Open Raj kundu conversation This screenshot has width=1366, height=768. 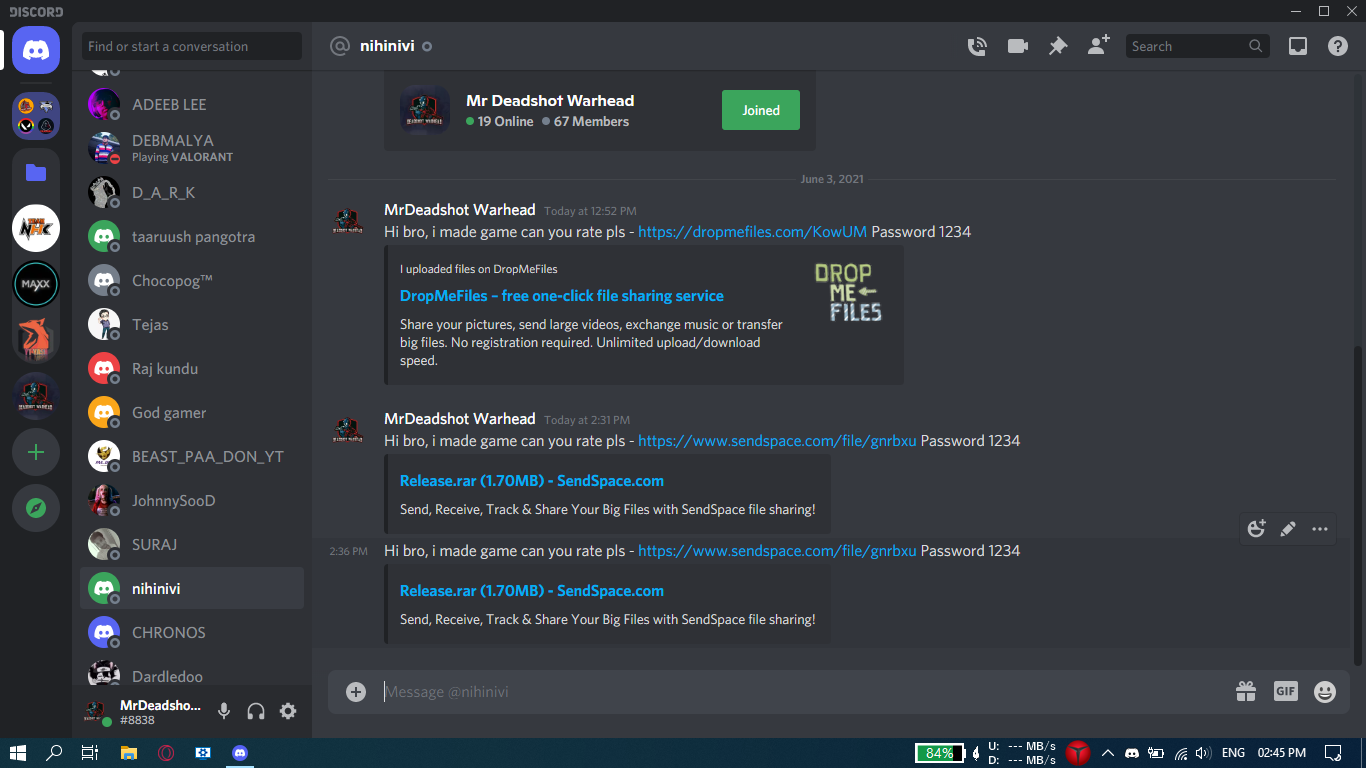click(x=192, y=369)
